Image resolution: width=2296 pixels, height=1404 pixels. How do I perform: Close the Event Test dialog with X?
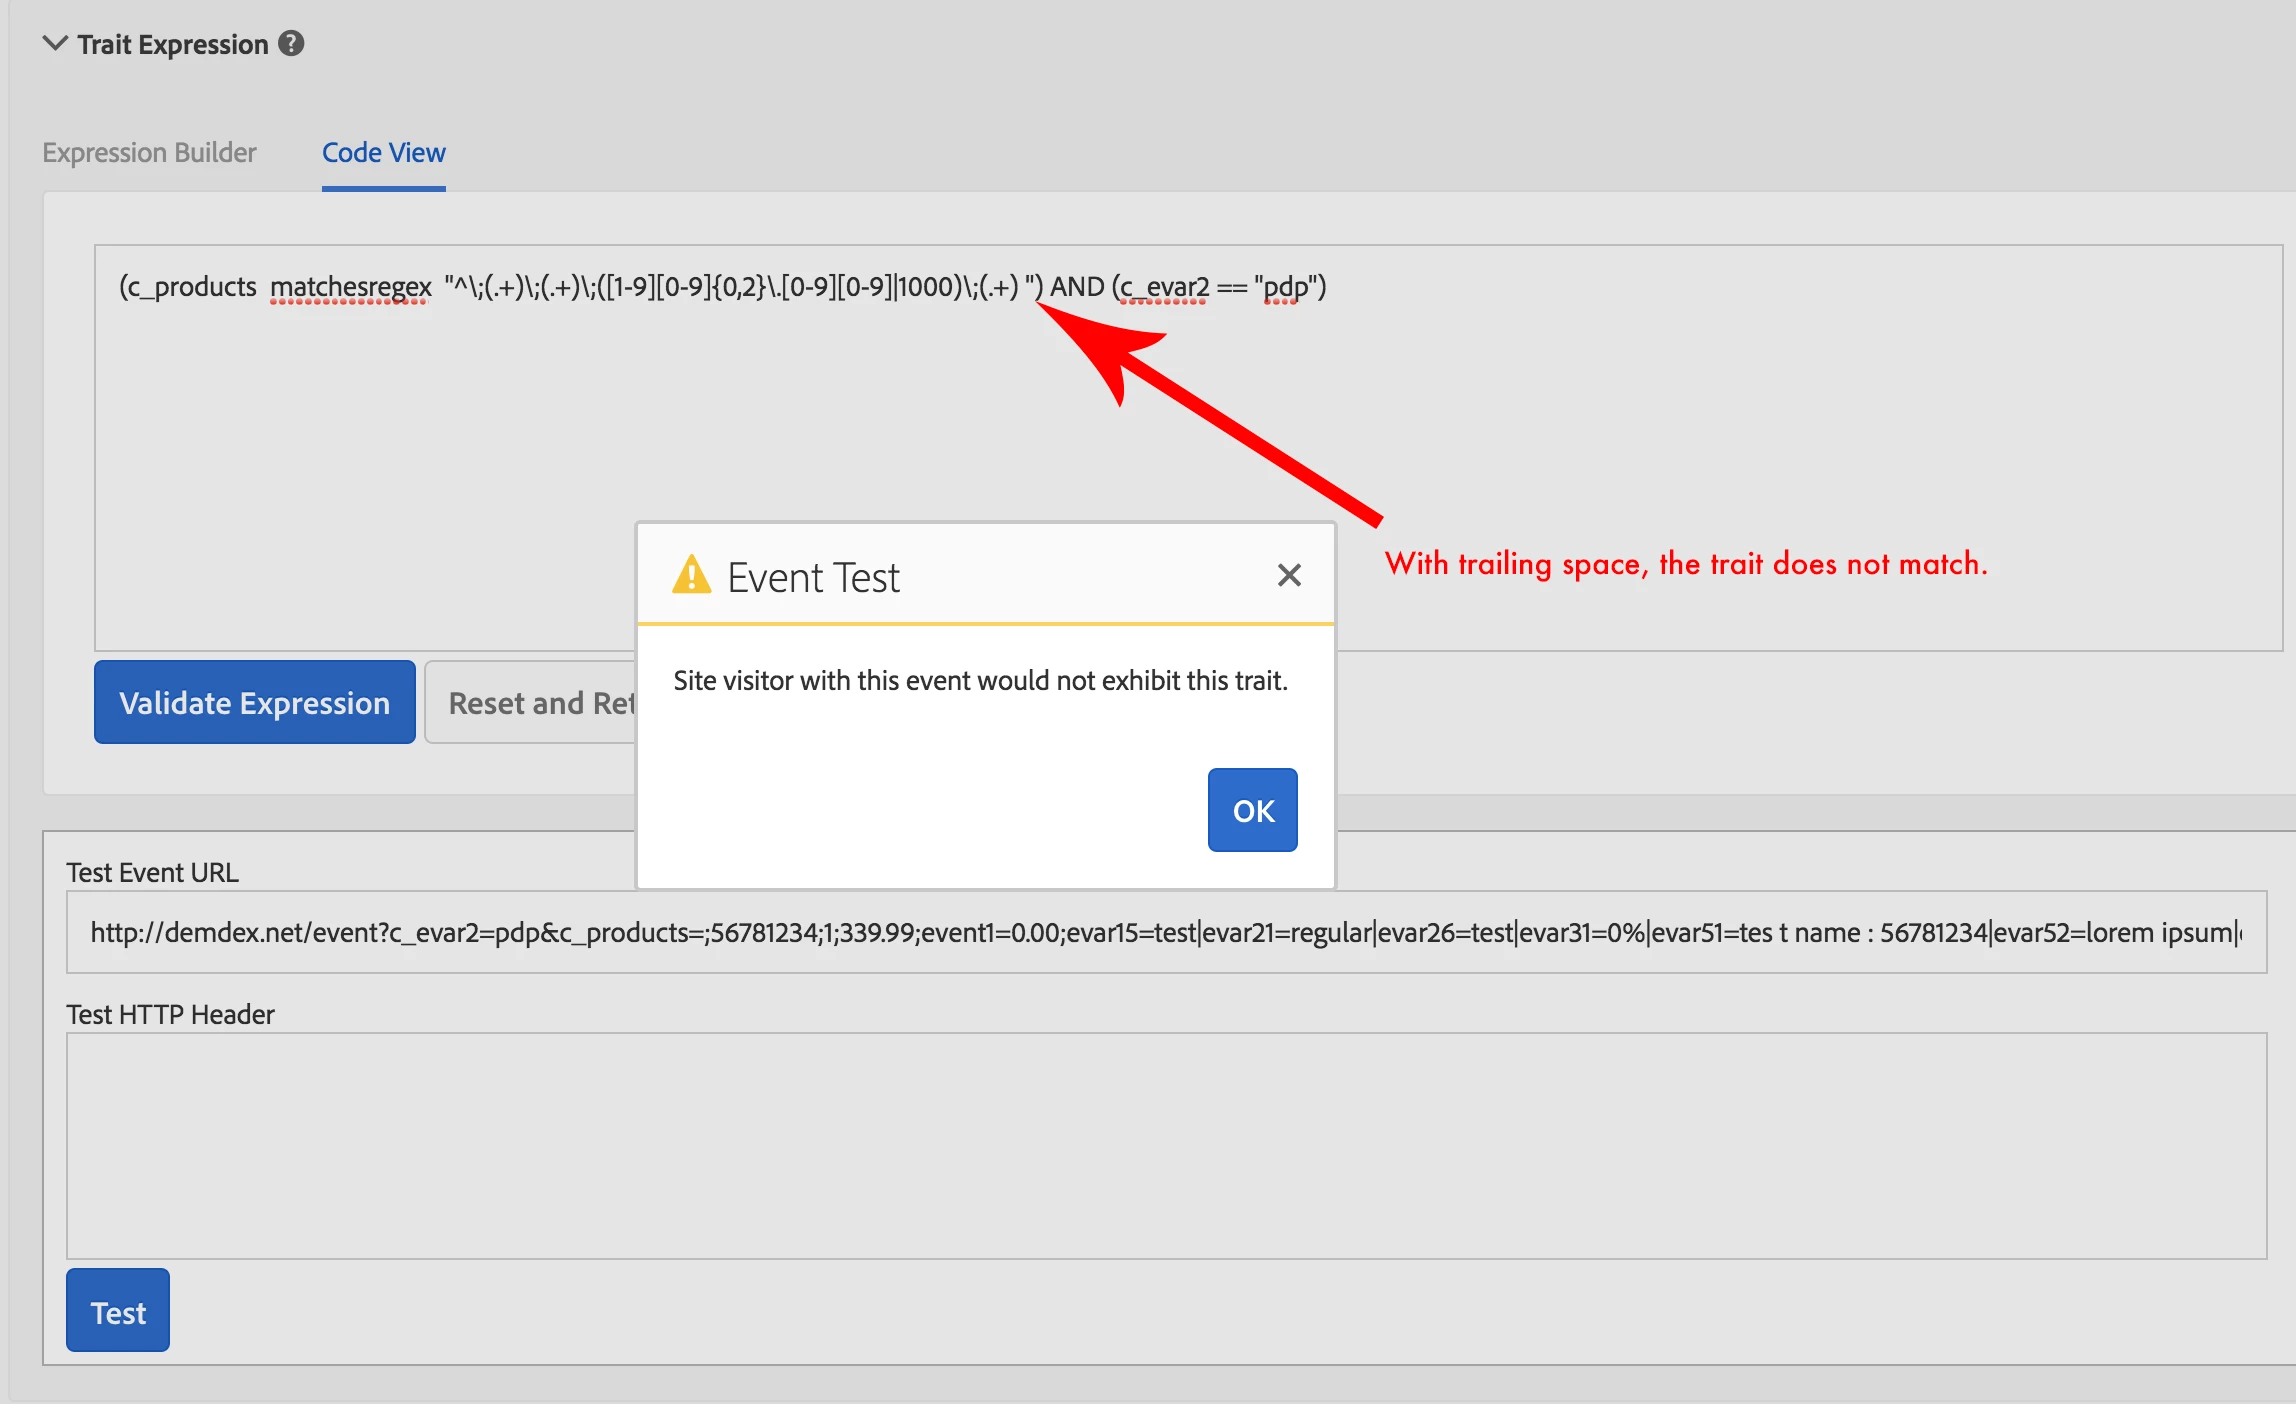click(x=1289, y=575)
